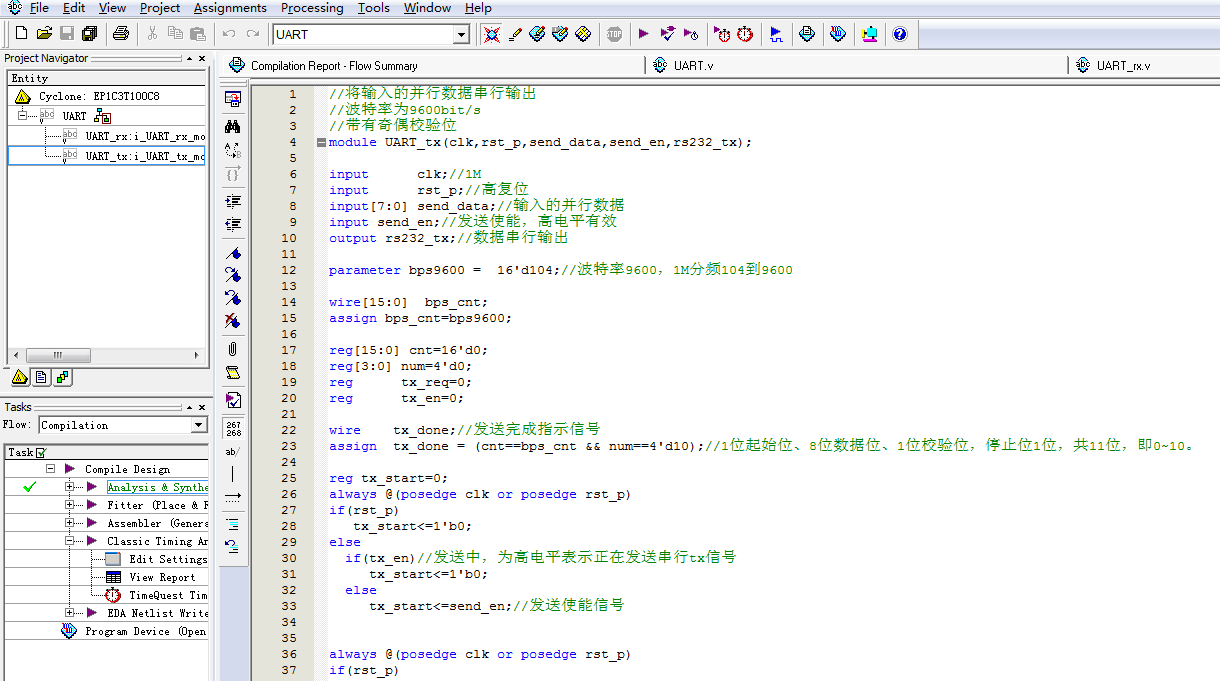Open the Programmer tool from the toolbar
Screen dimensions: 1220x681
click(x=838, y=34)
